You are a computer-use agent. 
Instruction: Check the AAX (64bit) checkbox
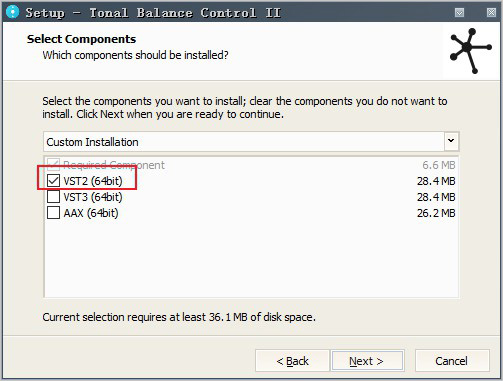(x=53, y=213)
